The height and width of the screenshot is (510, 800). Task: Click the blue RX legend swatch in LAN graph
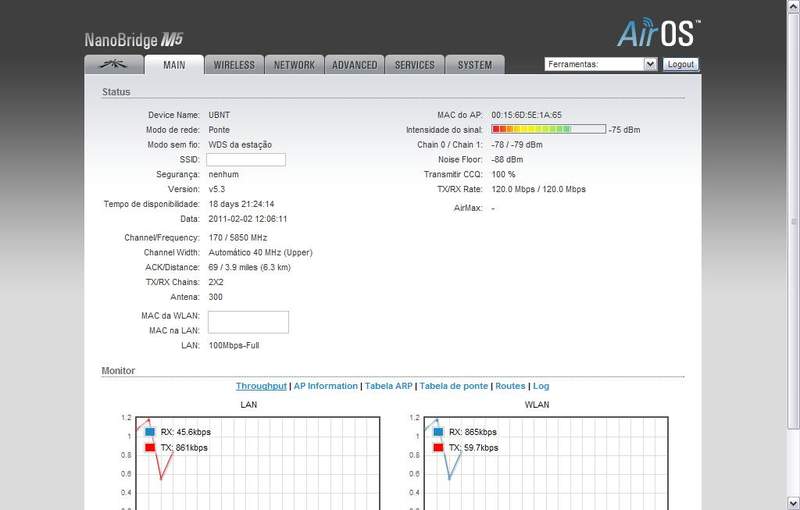point(150,432)
